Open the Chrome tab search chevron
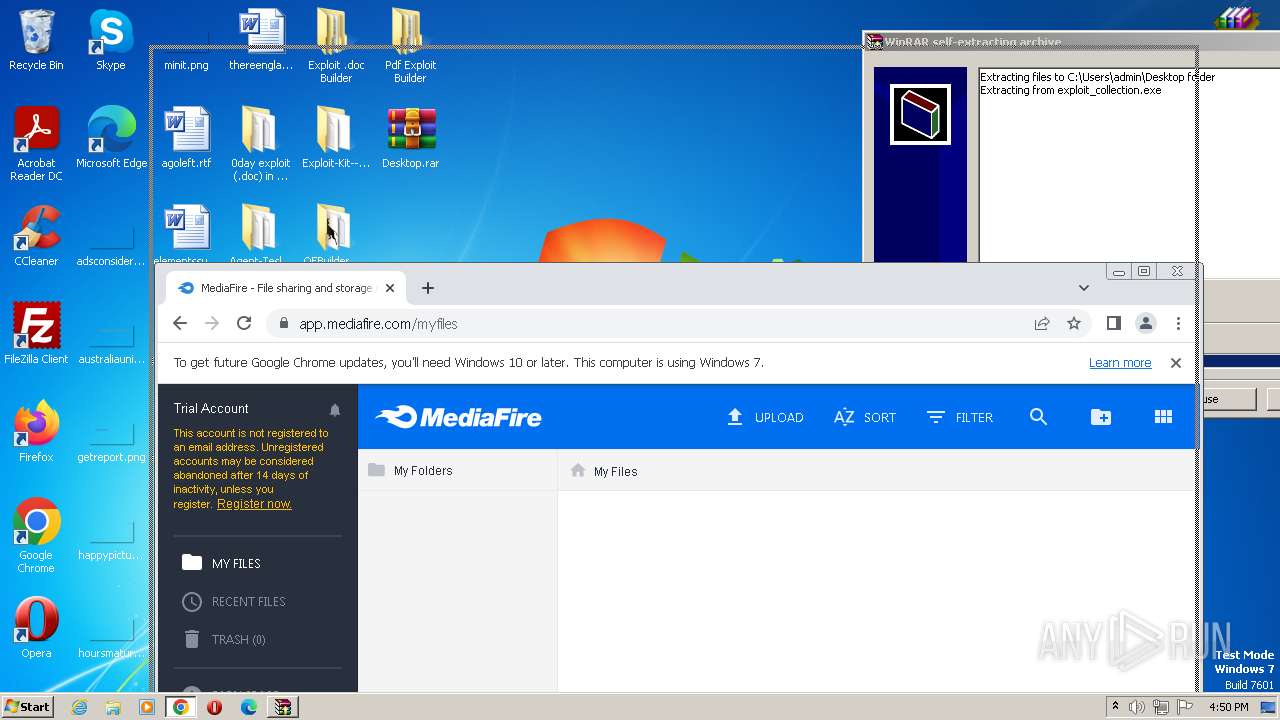 click(1083, 288)
